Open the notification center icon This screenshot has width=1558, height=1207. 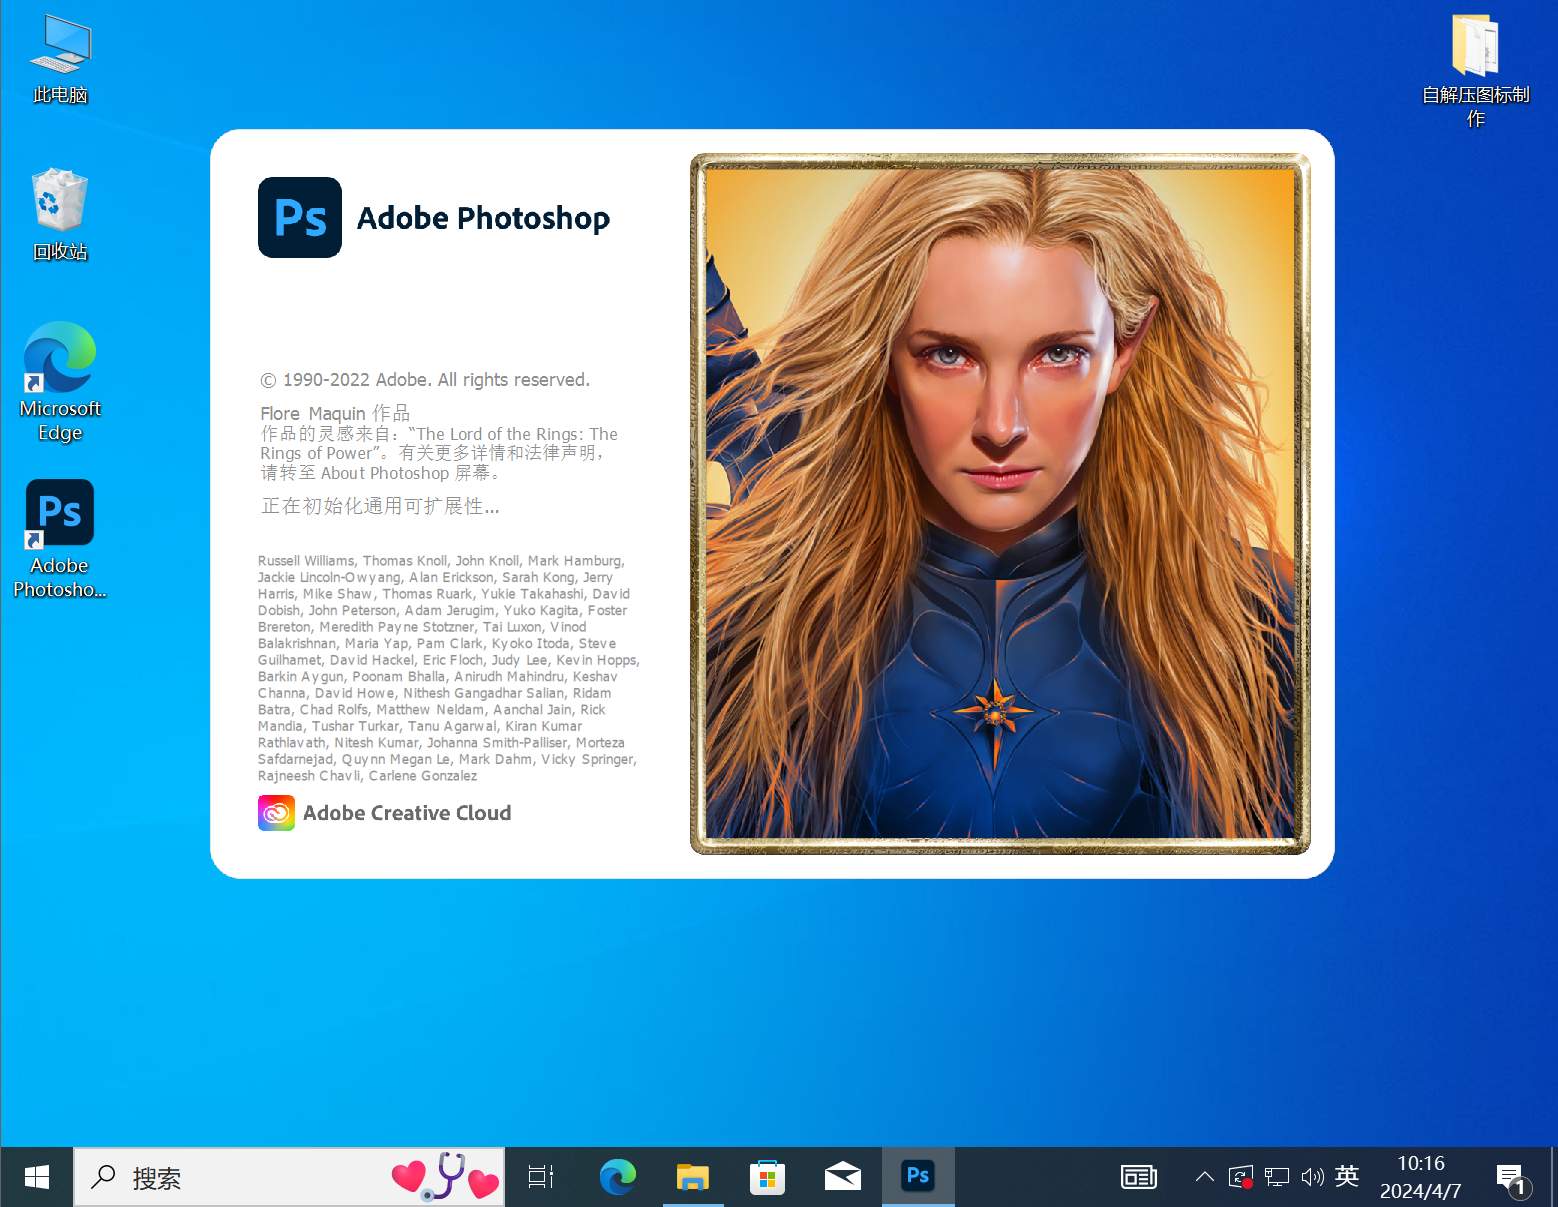[1512, 1179]
